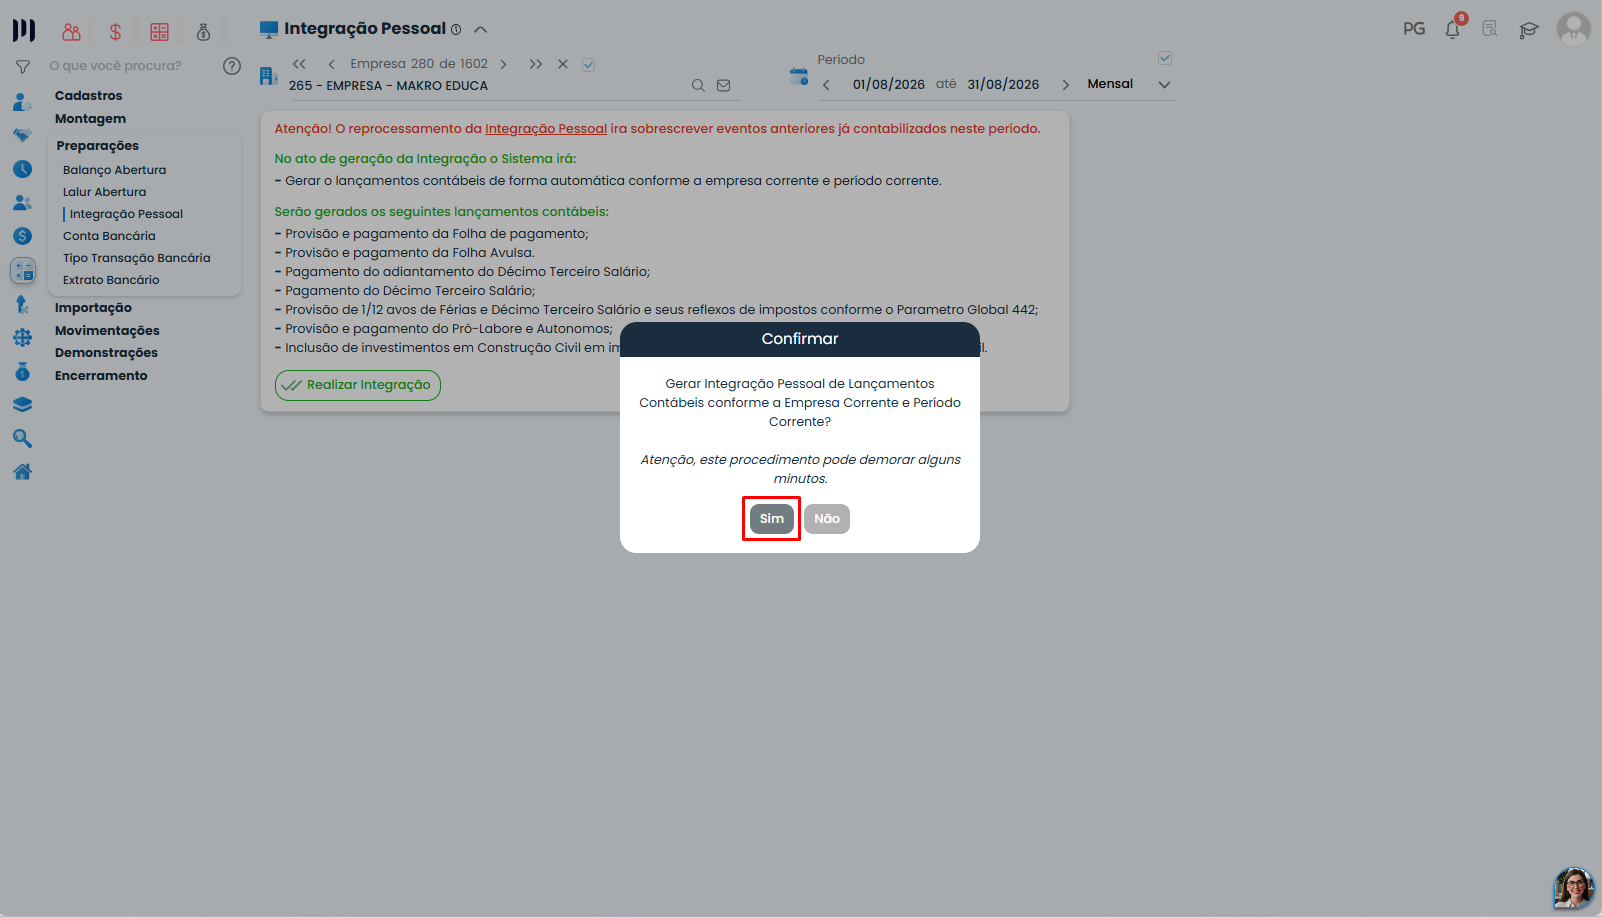Open the period calendar icon

click(798, 76)
